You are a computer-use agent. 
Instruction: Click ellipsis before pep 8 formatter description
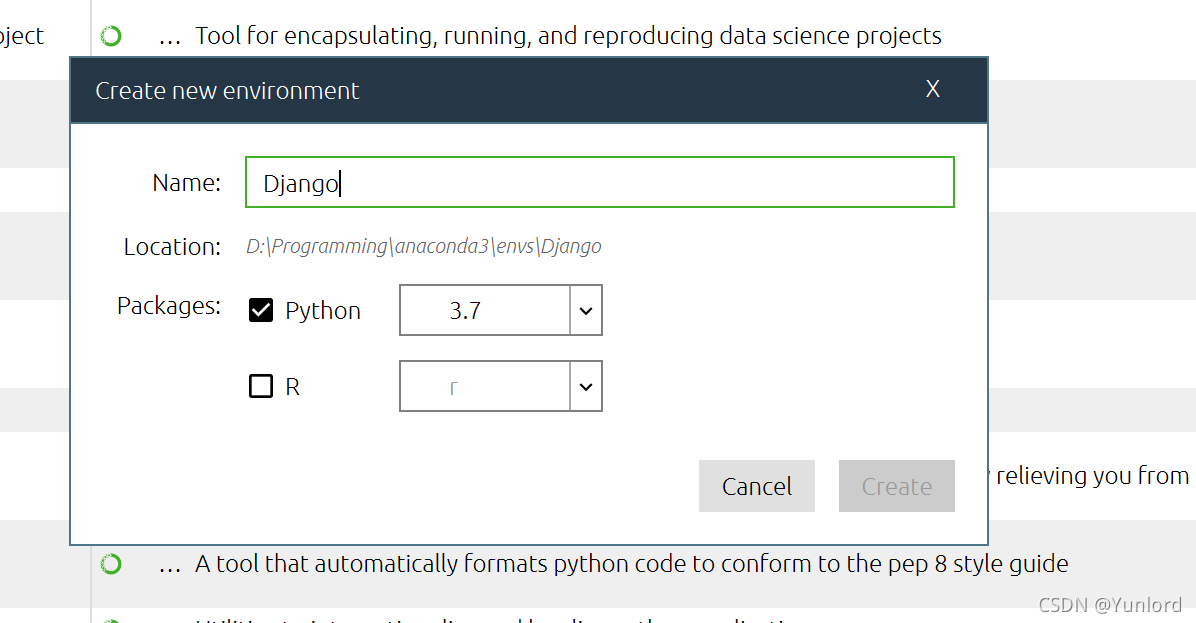click(x=169, y=564)
